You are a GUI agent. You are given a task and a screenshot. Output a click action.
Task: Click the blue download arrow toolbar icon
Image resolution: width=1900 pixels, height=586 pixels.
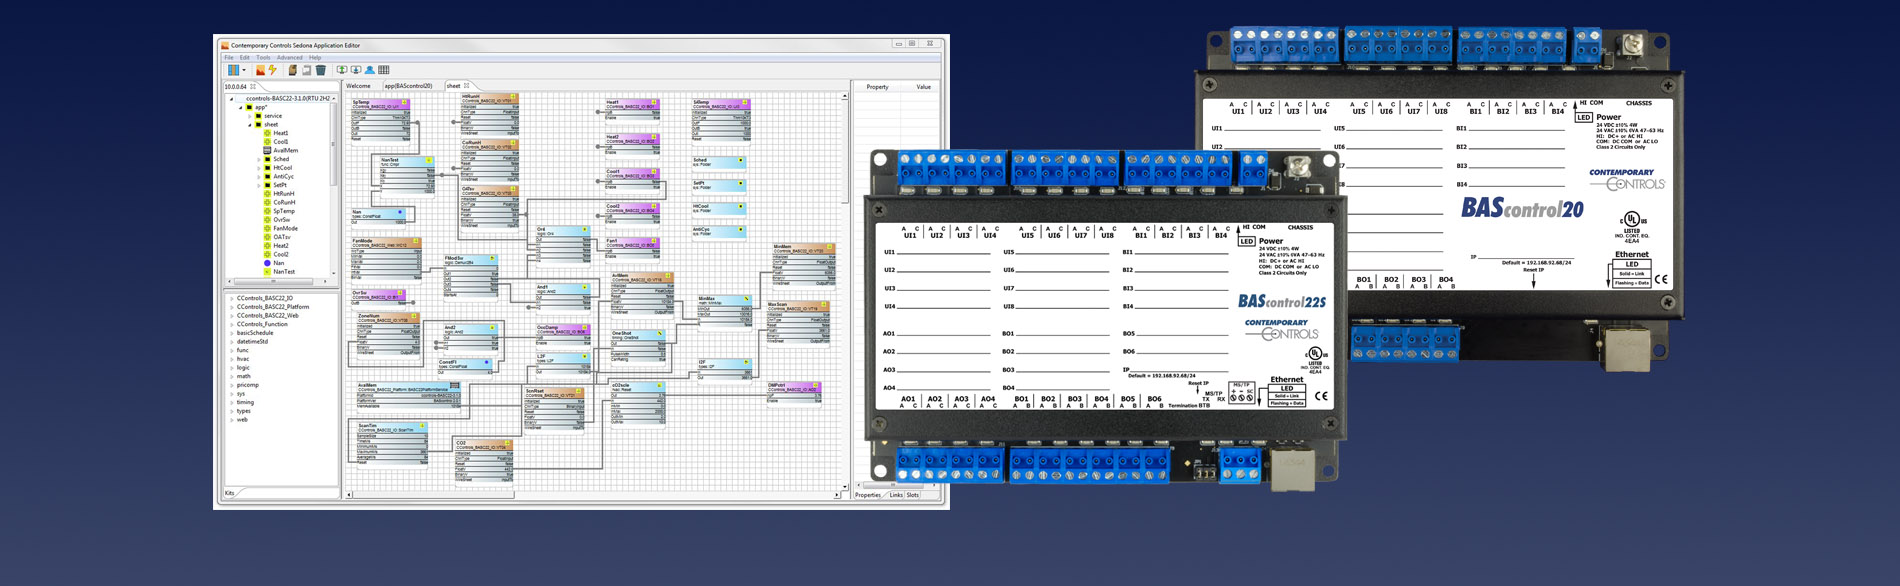tap(355, 71)
